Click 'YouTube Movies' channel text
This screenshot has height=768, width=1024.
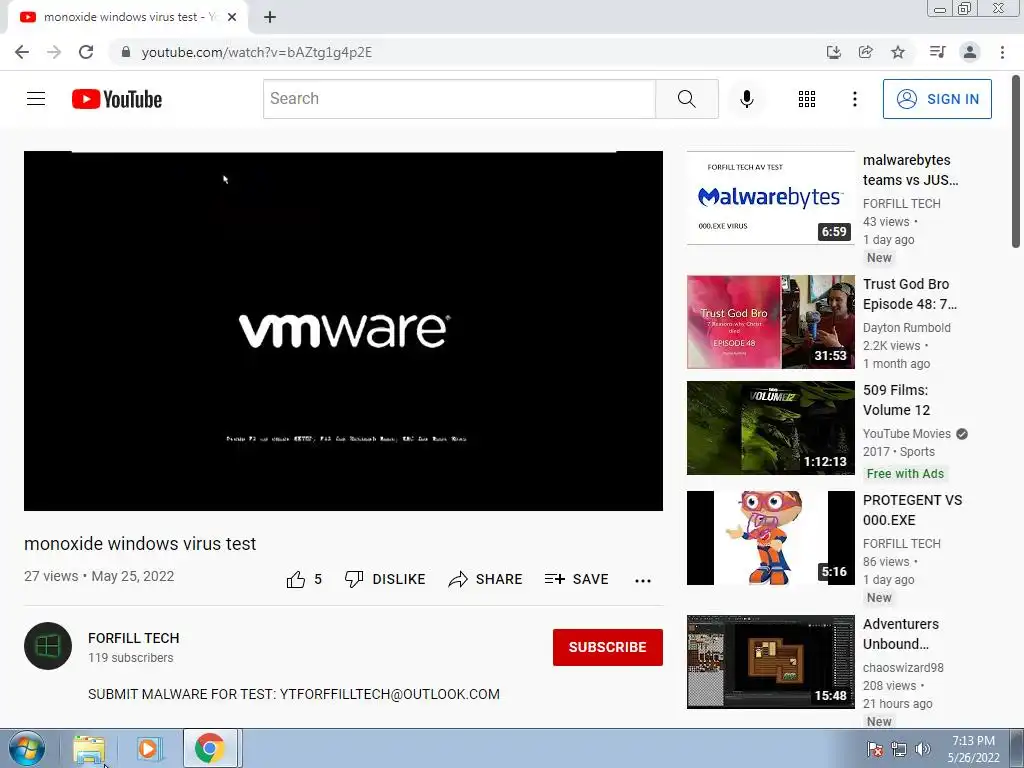906,434
